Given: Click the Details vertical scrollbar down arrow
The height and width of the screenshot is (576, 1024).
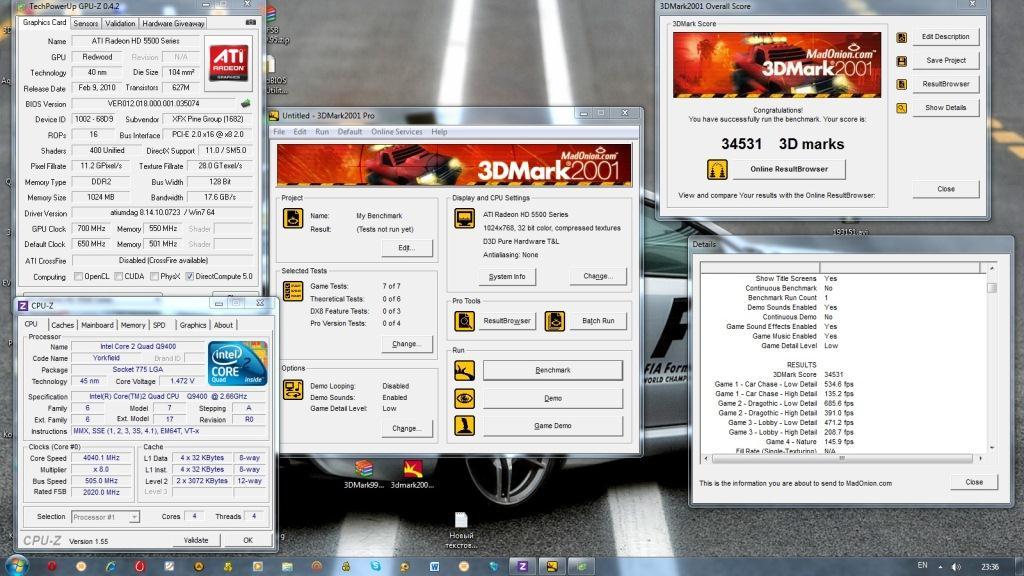Looking at the screenshot, I should click(x=991, y=448).
